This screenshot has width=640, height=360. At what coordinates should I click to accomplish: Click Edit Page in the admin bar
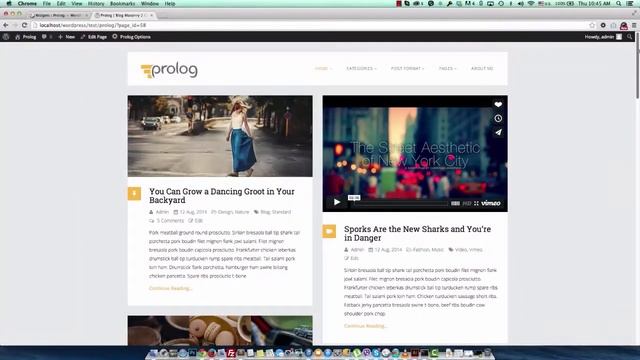coord(93,37)
